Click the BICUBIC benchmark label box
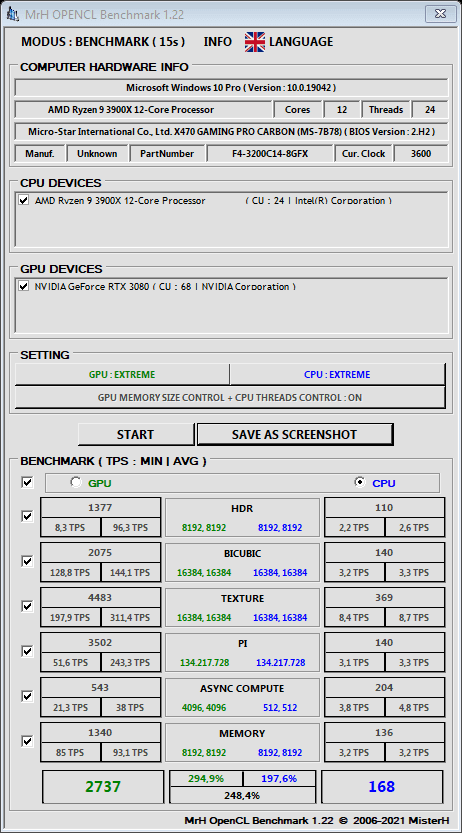 242,563
